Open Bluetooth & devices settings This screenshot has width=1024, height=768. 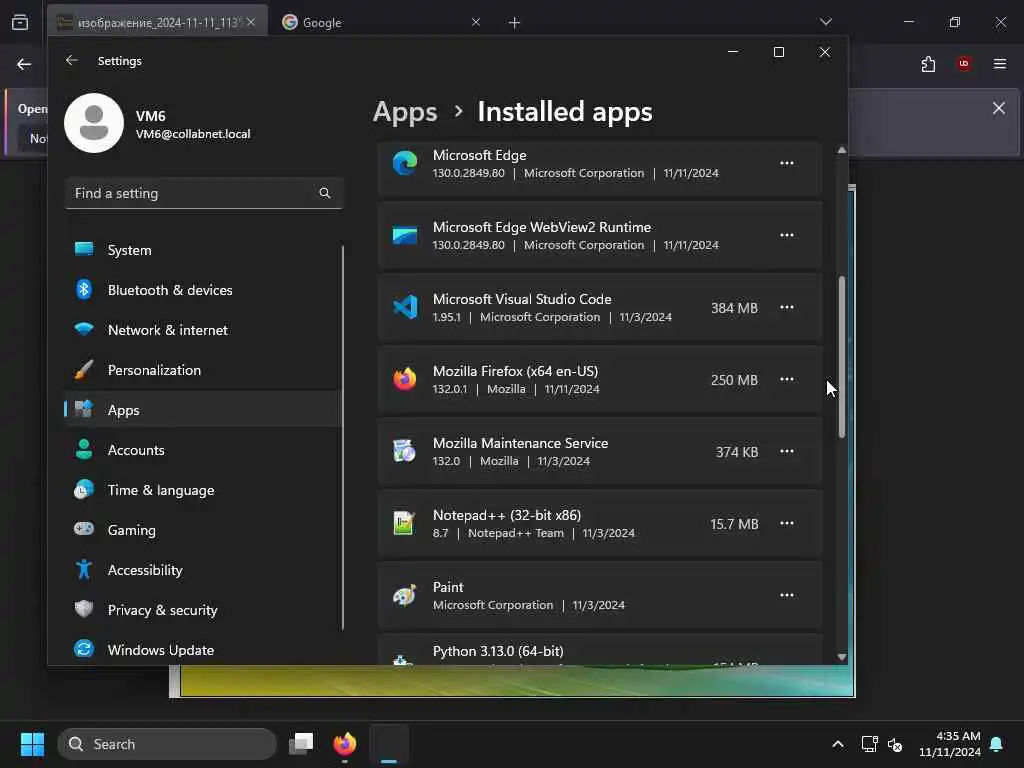[203, 290]
